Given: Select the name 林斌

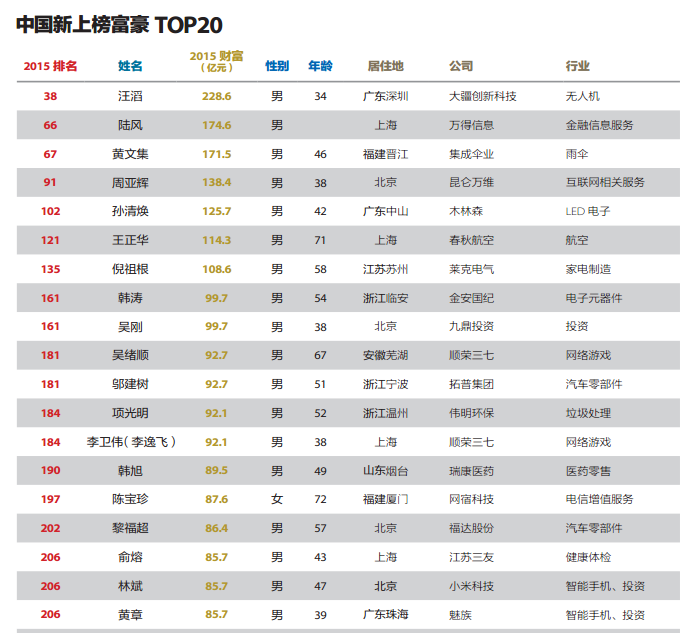Looking at the screenshot, I should tap(130, 586).
